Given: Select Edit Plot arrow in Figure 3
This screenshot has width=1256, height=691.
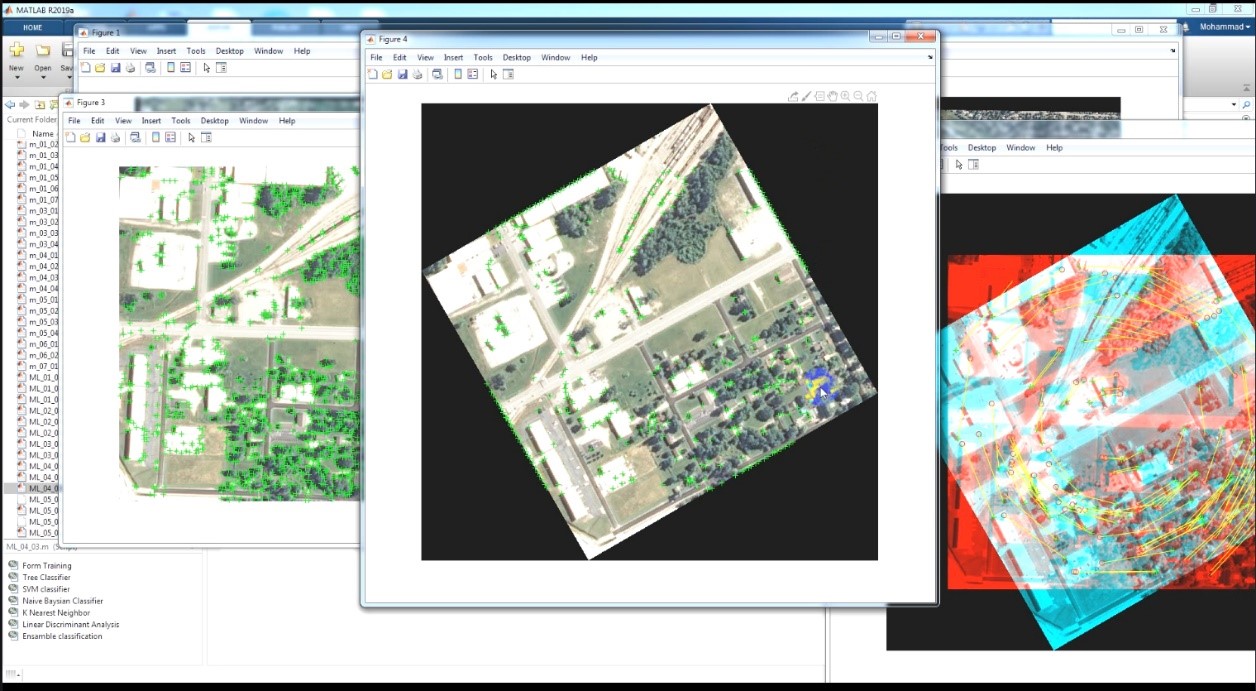Looking at the screenshot, I should [x=192, y=138].
